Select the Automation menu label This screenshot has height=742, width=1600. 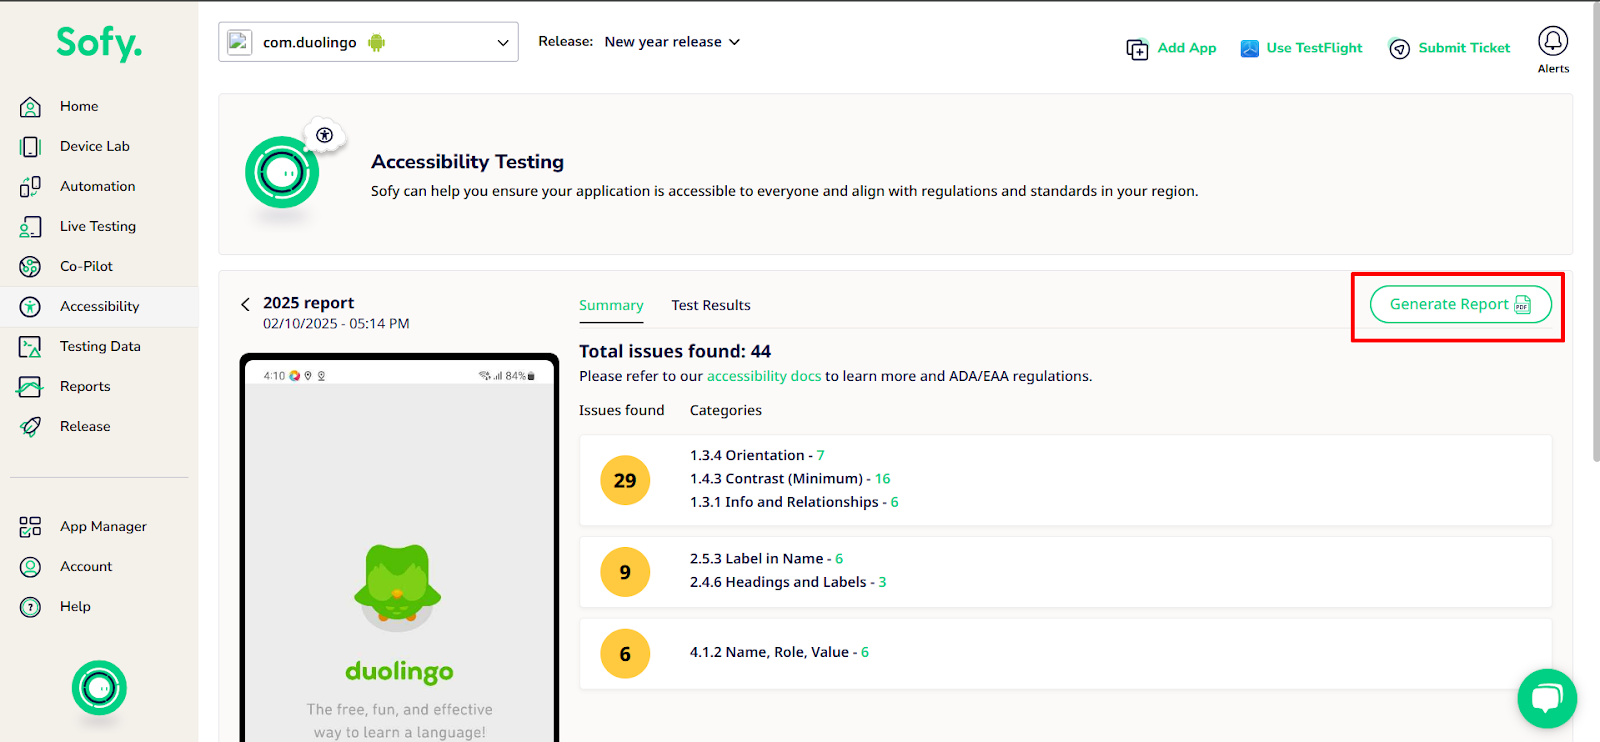click(97, 186)
